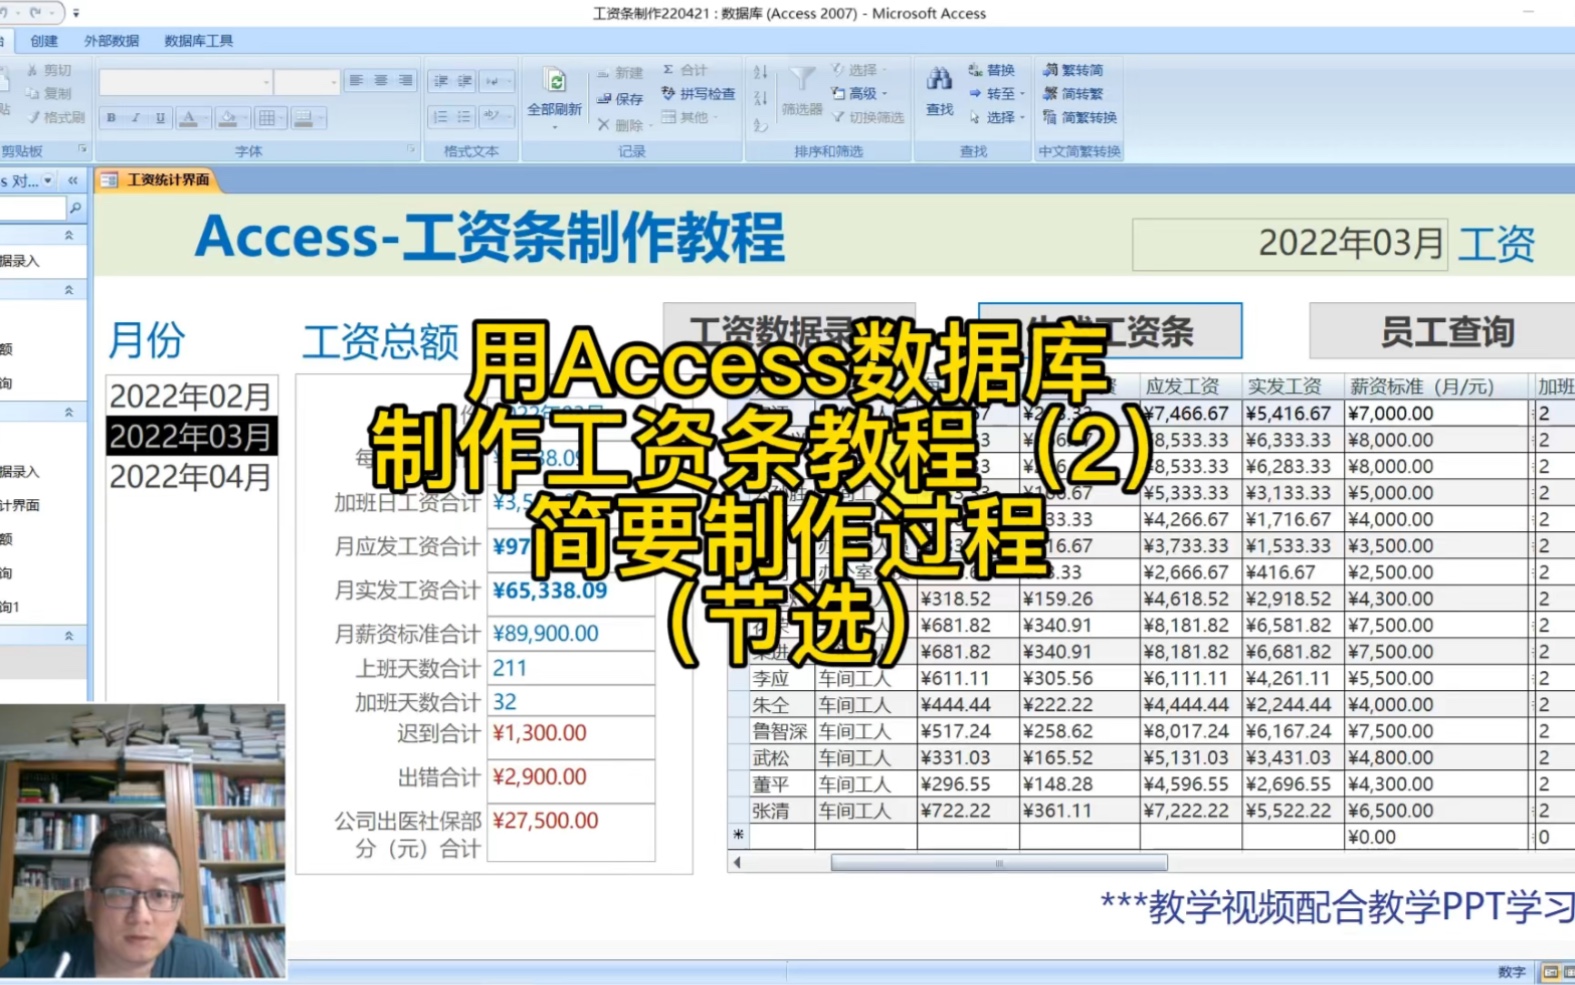This screenshot has height=985, width=1575.
Task: Click the Delete record (删除) button
Action: (624, 124)
